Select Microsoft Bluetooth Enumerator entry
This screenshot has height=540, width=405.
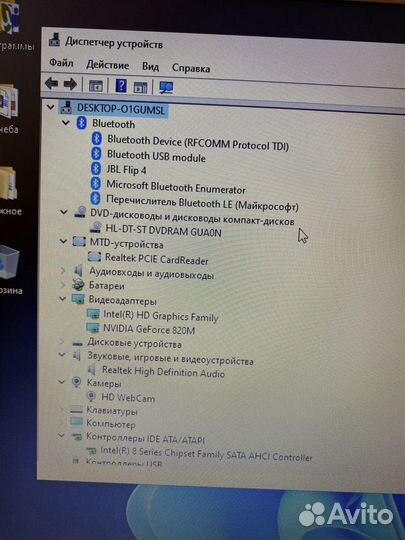point(176,187)
